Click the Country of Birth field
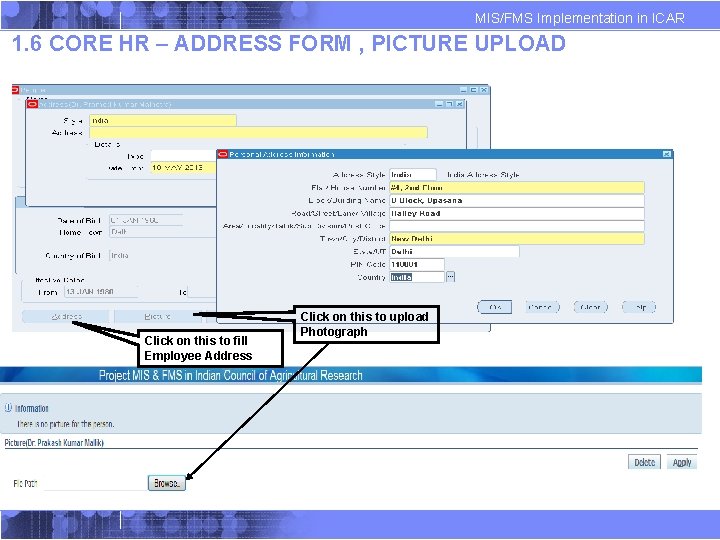 coord(162,256)
